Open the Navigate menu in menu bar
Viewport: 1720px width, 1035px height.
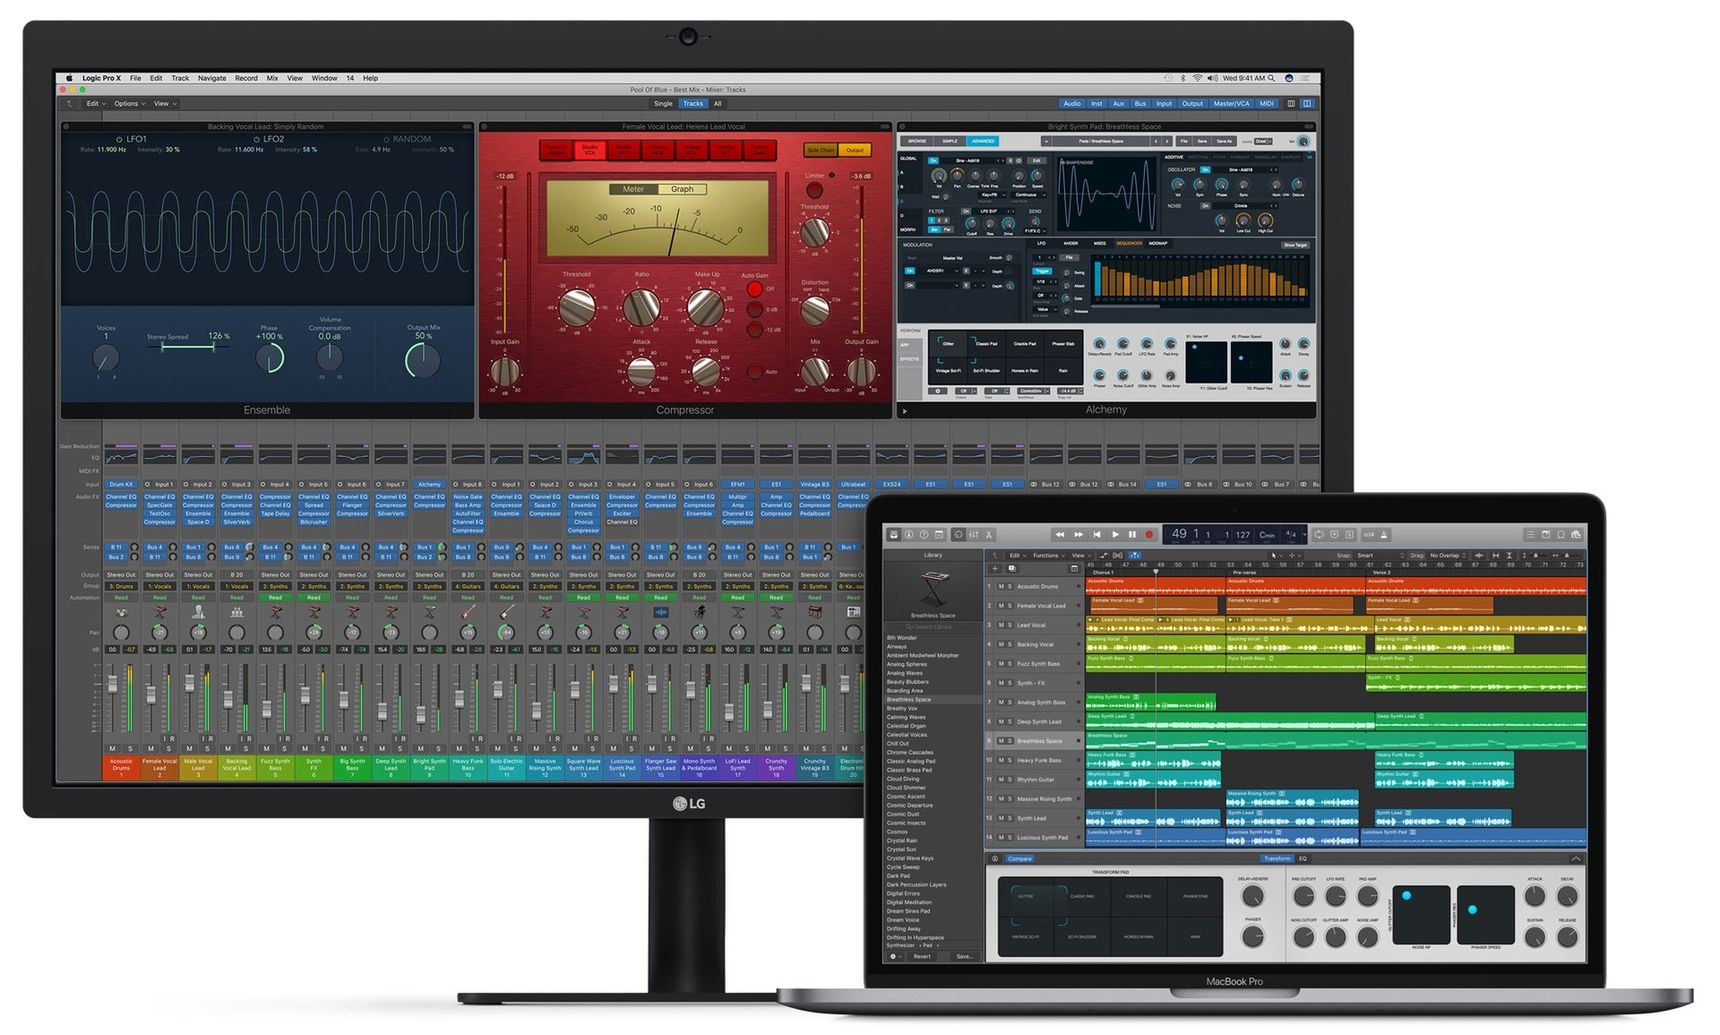click(212, 78)
